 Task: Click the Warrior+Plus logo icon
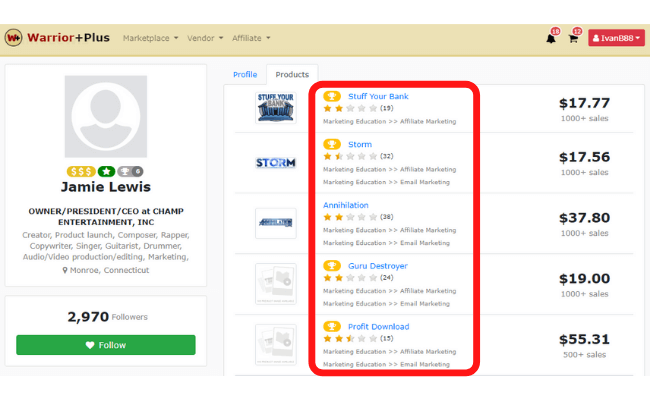(x=13, y=38)
